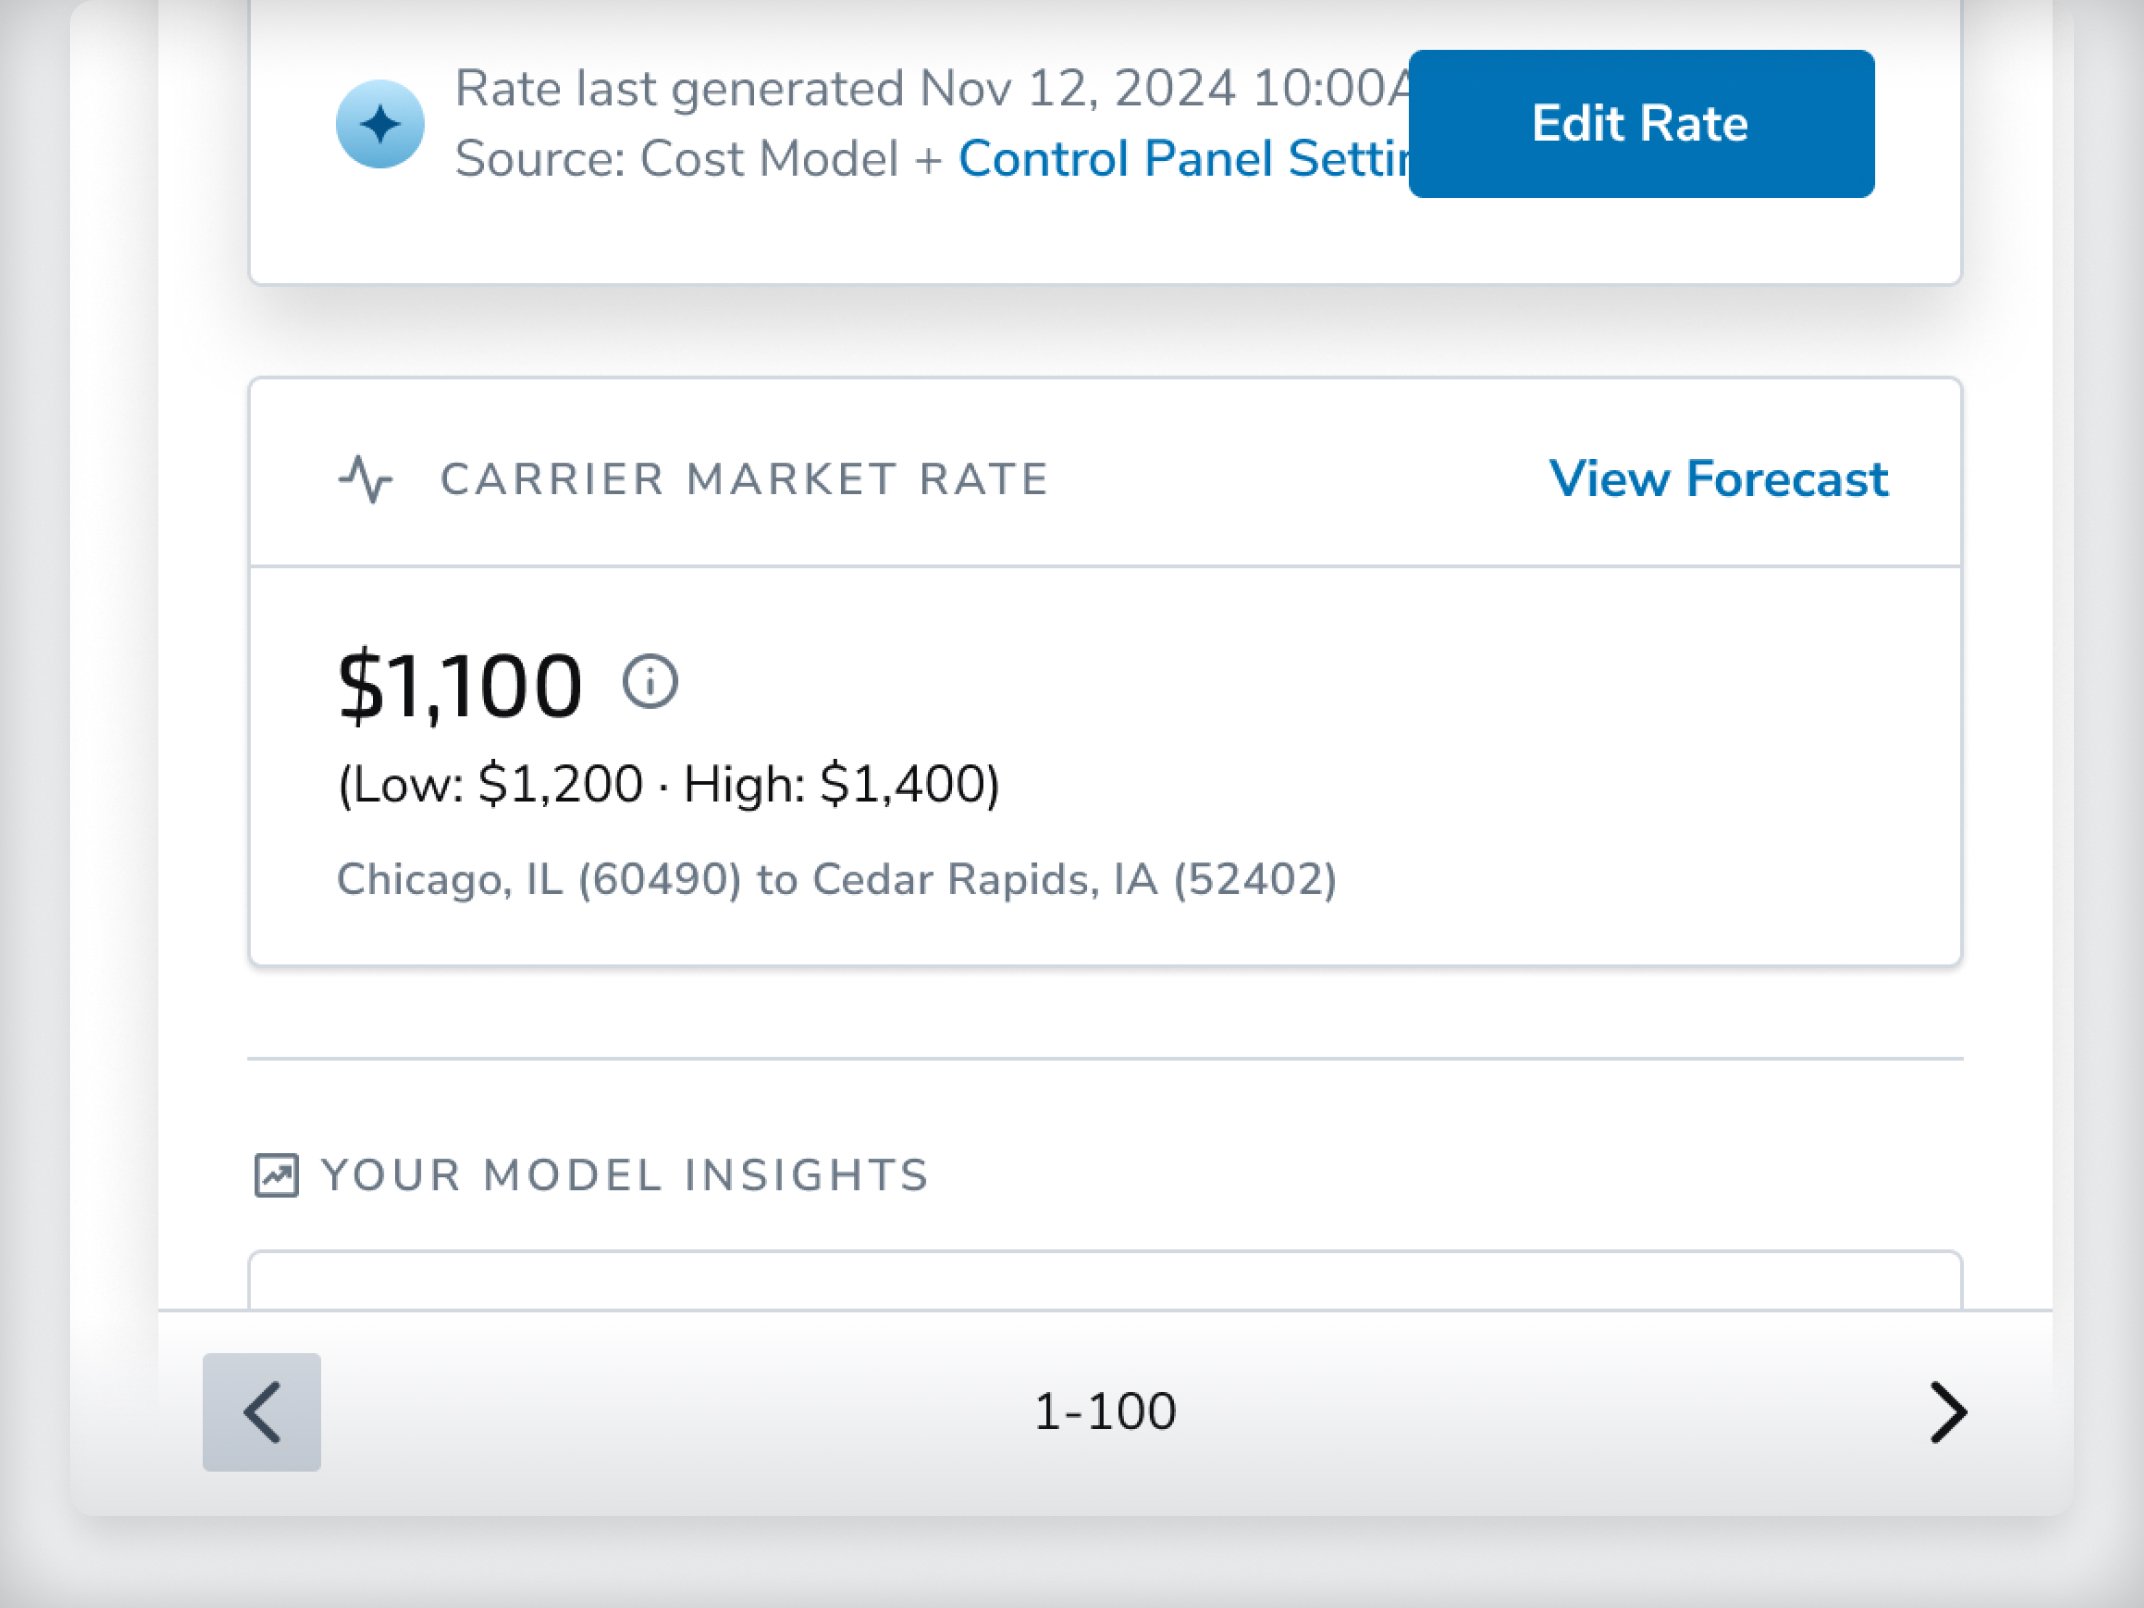Screen dimensions: 2144x1608
Task: Click the model insights chart icon
Action: (x=277, y=1175)
